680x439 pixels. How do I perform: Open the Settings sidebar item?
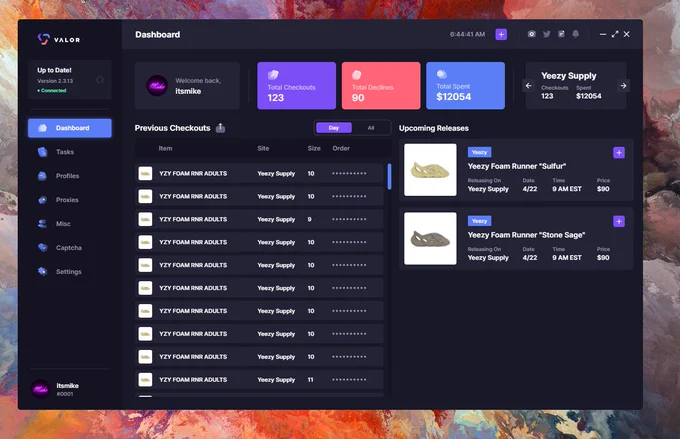70,272
